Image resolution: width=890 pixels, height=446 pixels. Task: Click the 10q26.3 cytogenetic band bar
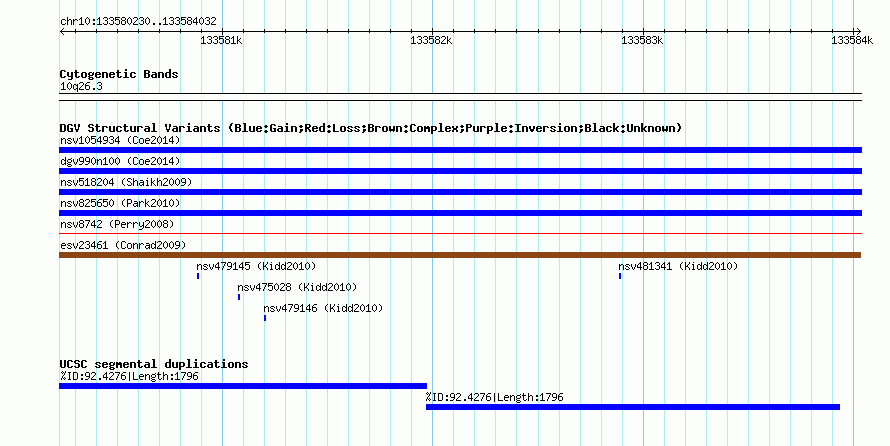460,97
